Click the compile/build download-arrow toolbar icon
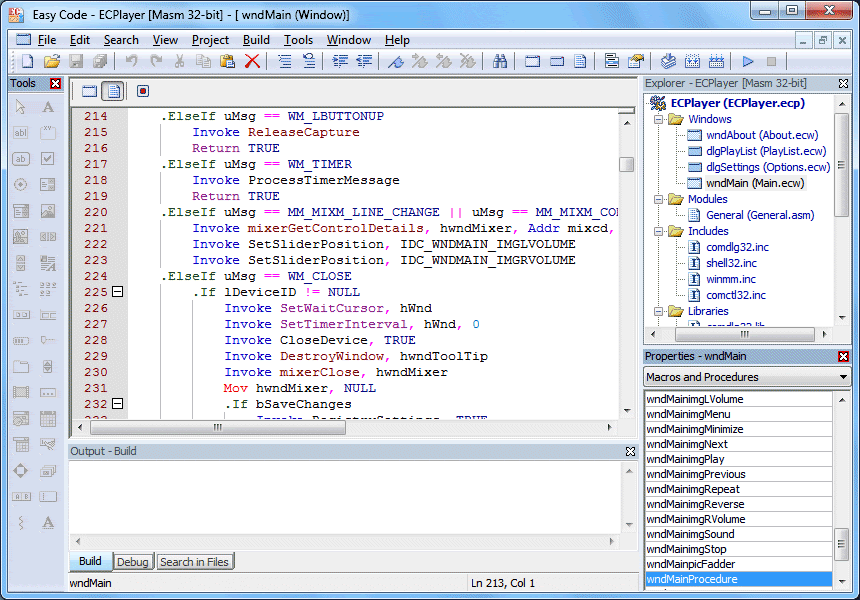Image resolution: width=860 pixels, height=600 pixels. [x=668, y=61]
